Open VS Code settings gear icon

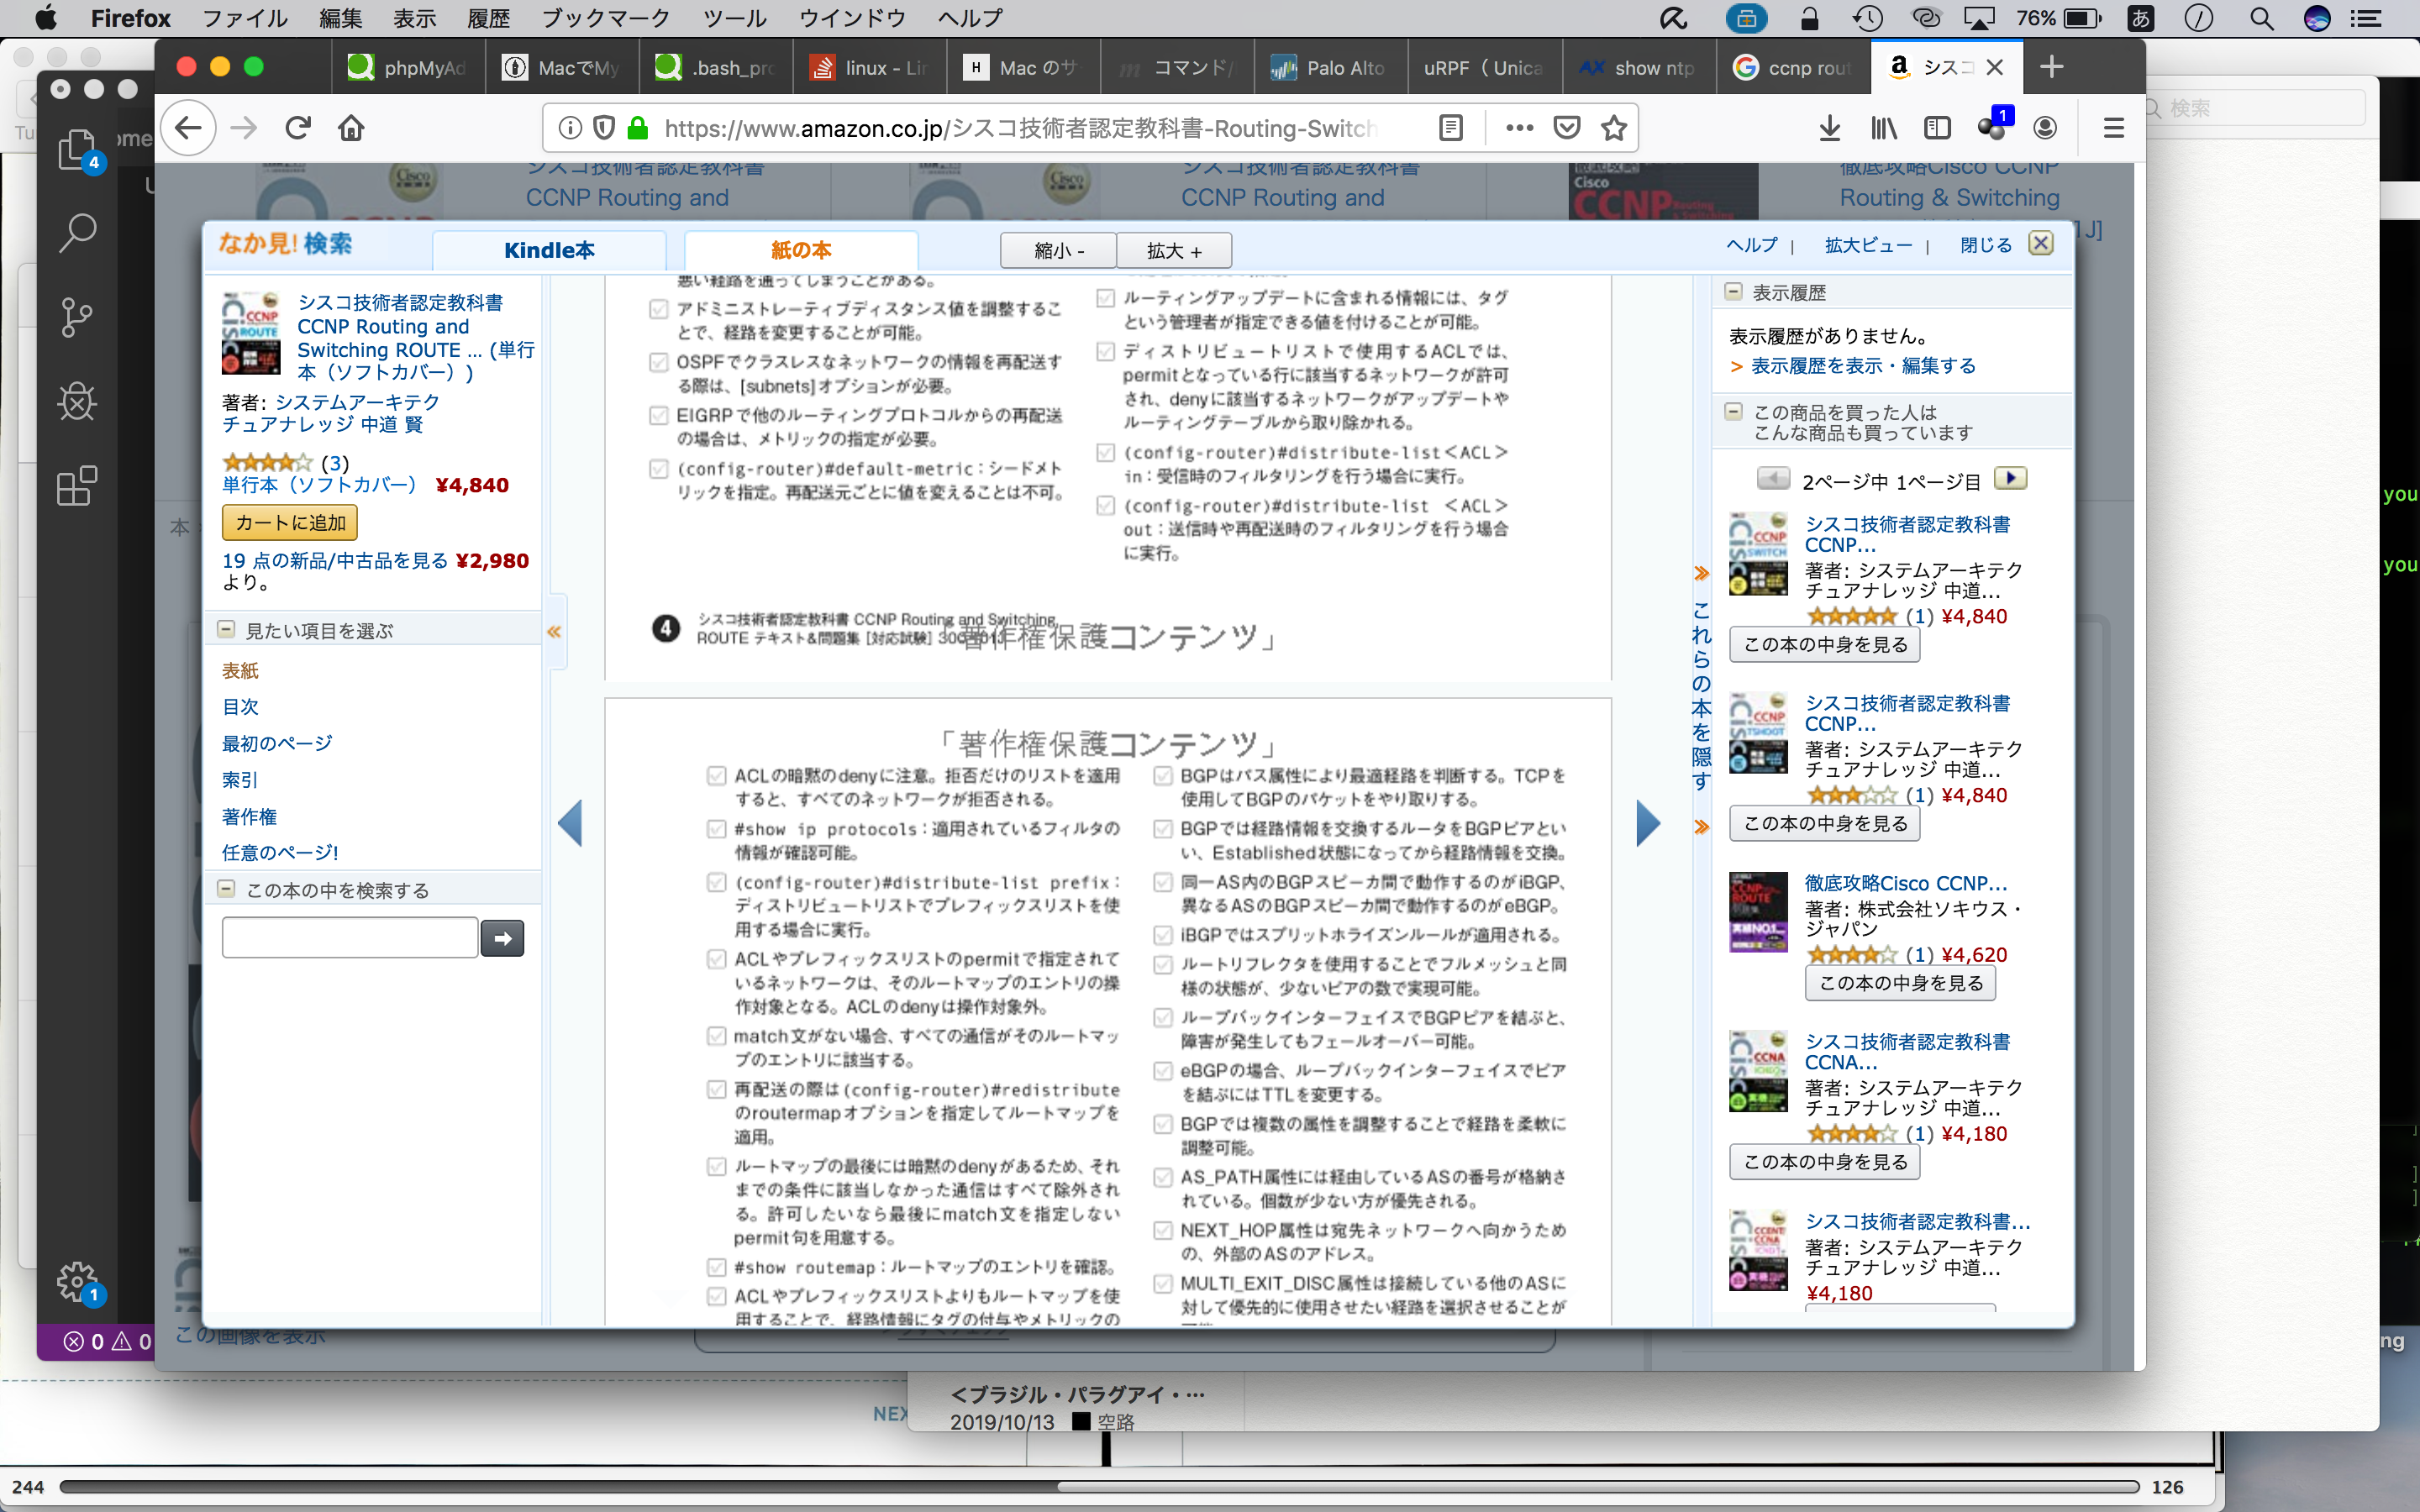(77, 1281)
